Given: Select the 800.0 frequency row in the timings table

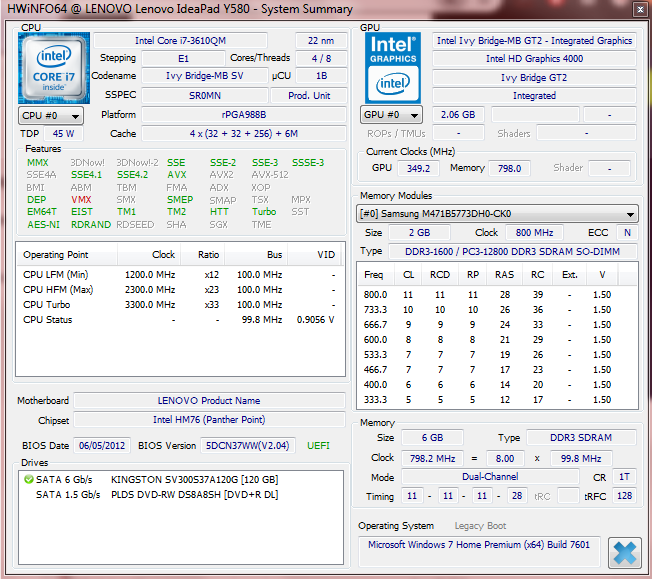Looking at the screenshot, I should click(497, 295).
